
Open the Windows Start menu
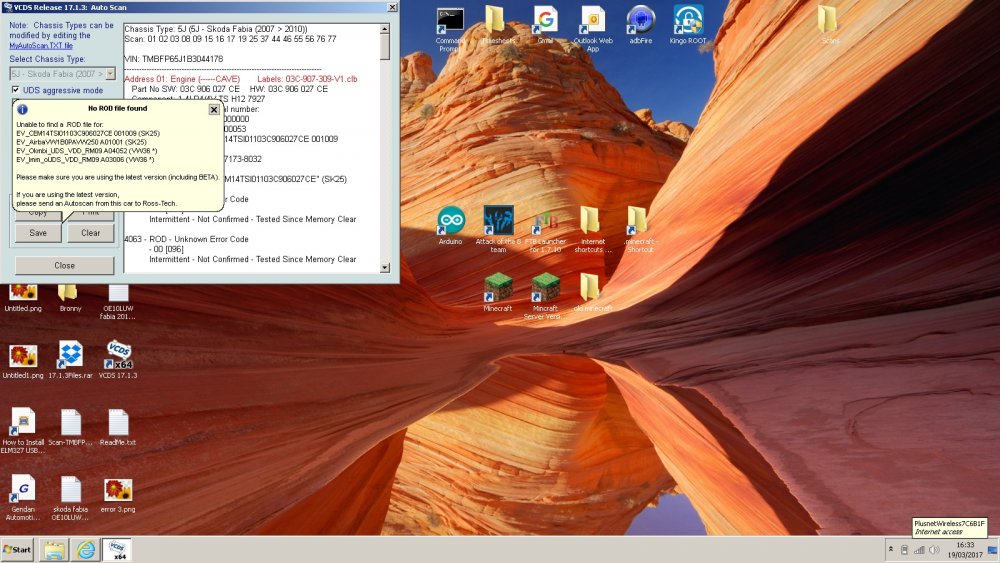[x=17, y=550]
